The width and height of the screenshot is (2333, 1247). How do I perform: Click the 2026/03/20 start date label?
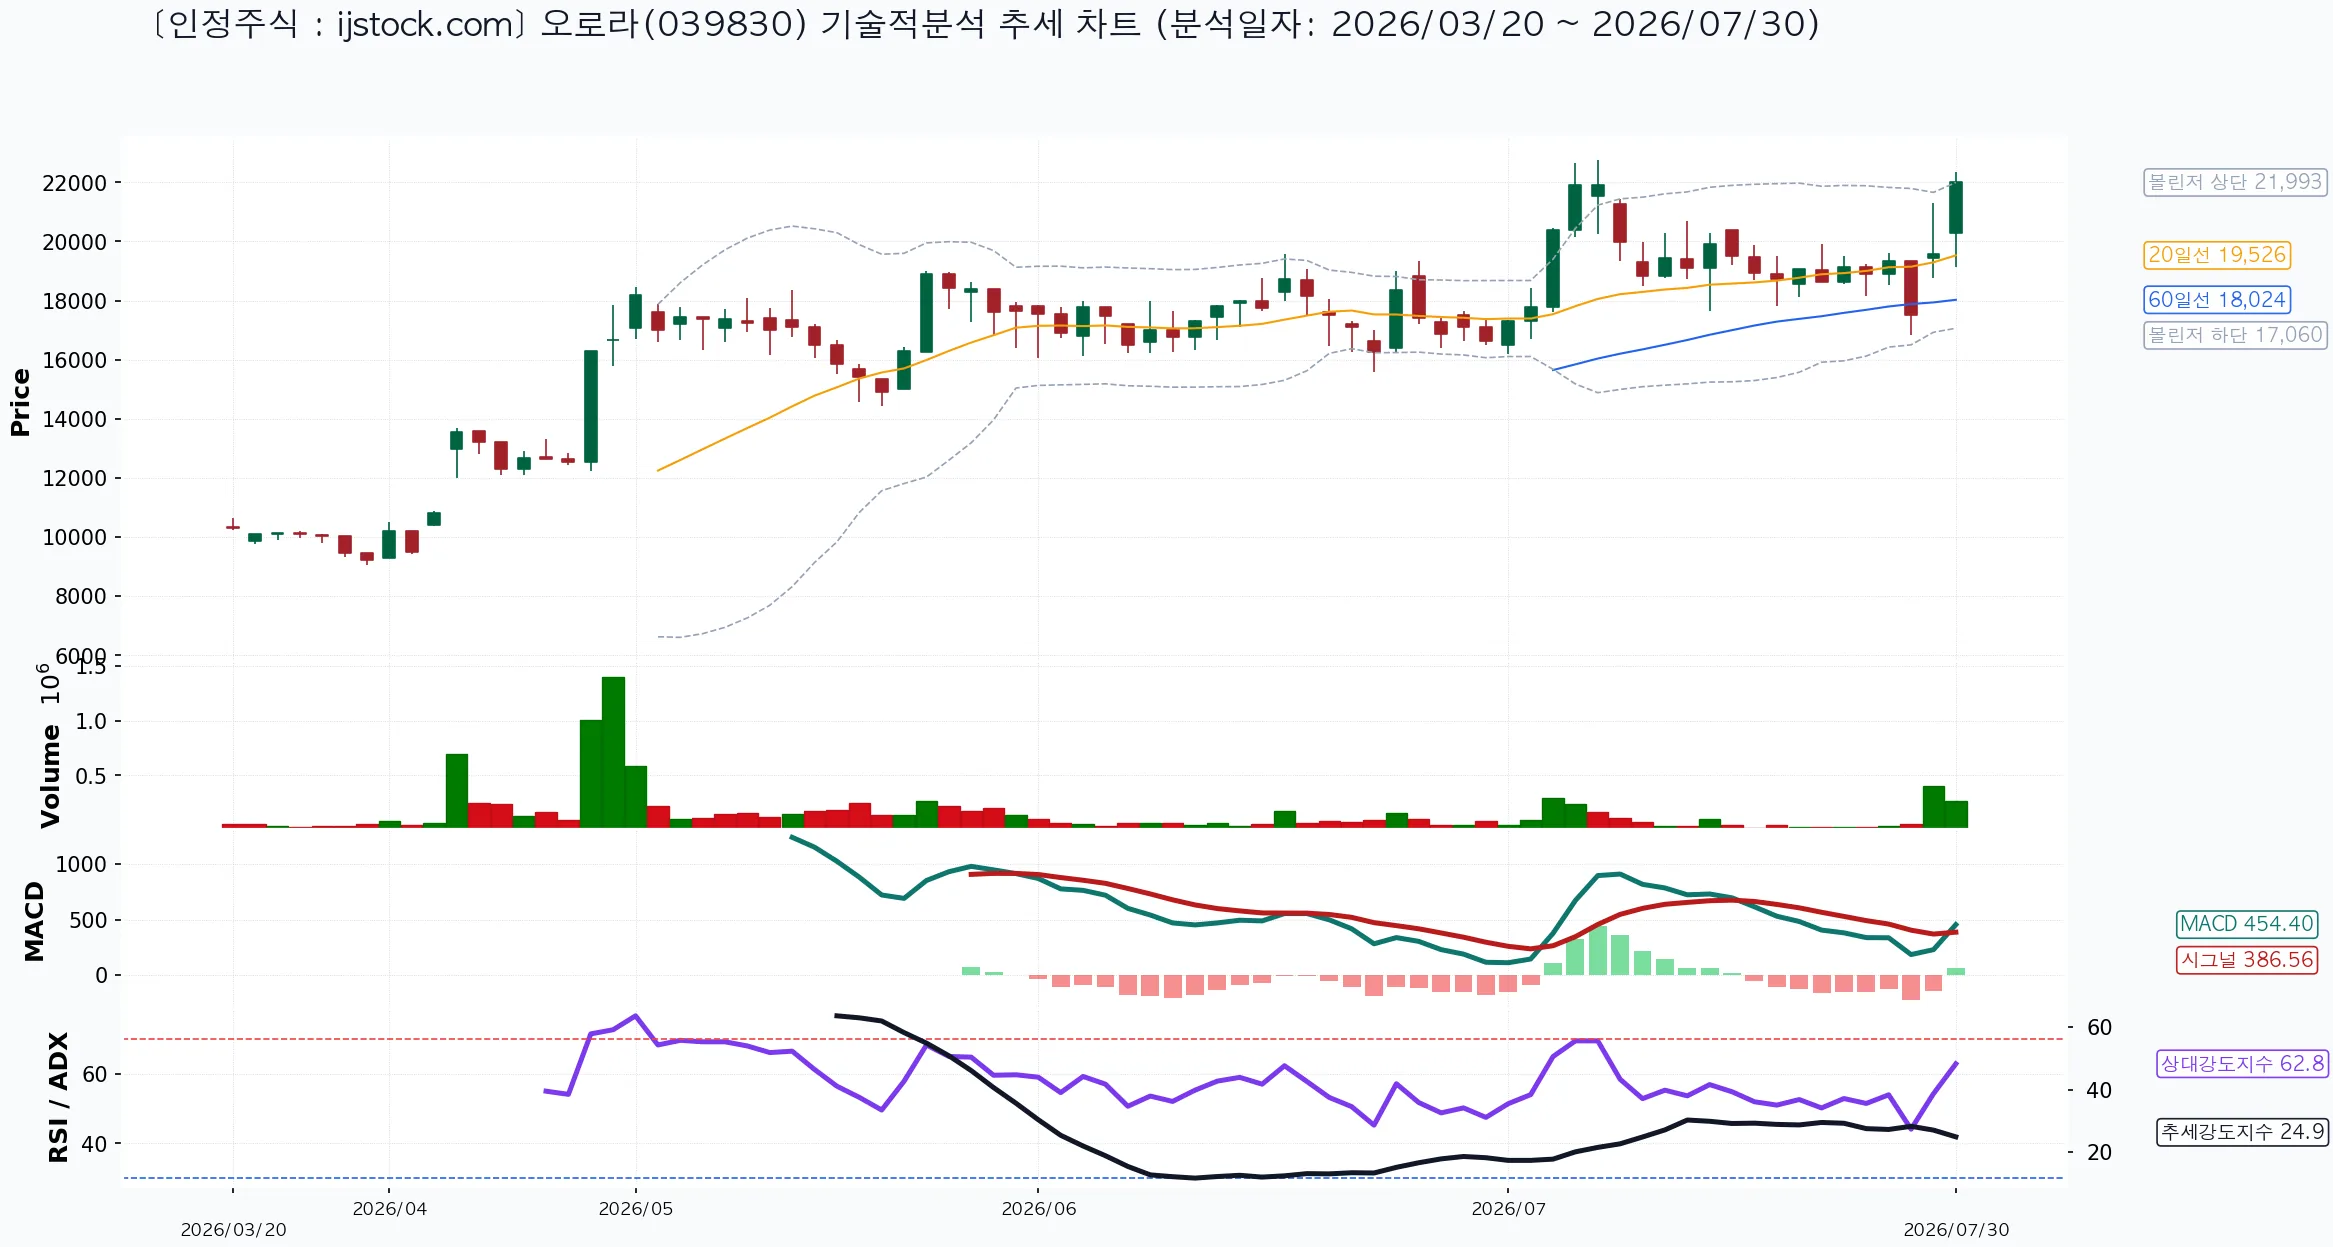point(233,1230)
